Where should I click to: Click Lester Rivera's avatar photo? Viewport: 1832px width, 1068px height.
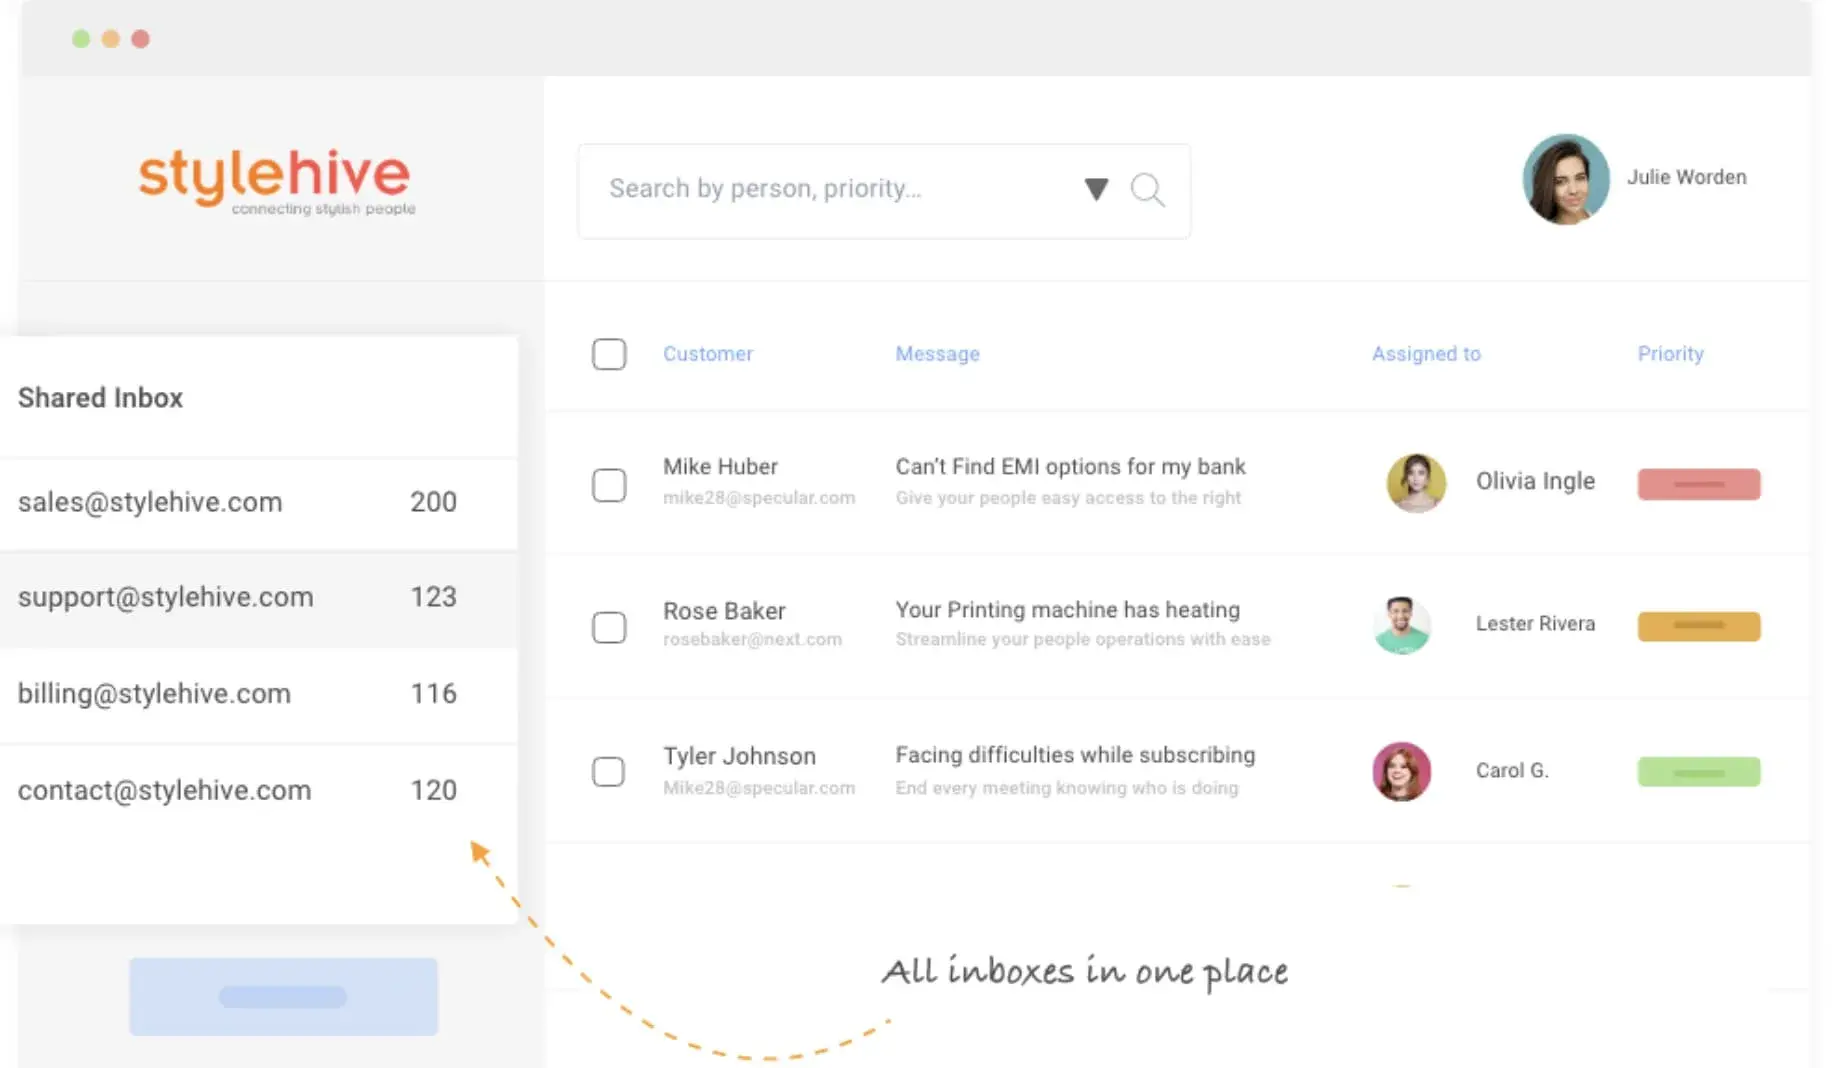1401,625
